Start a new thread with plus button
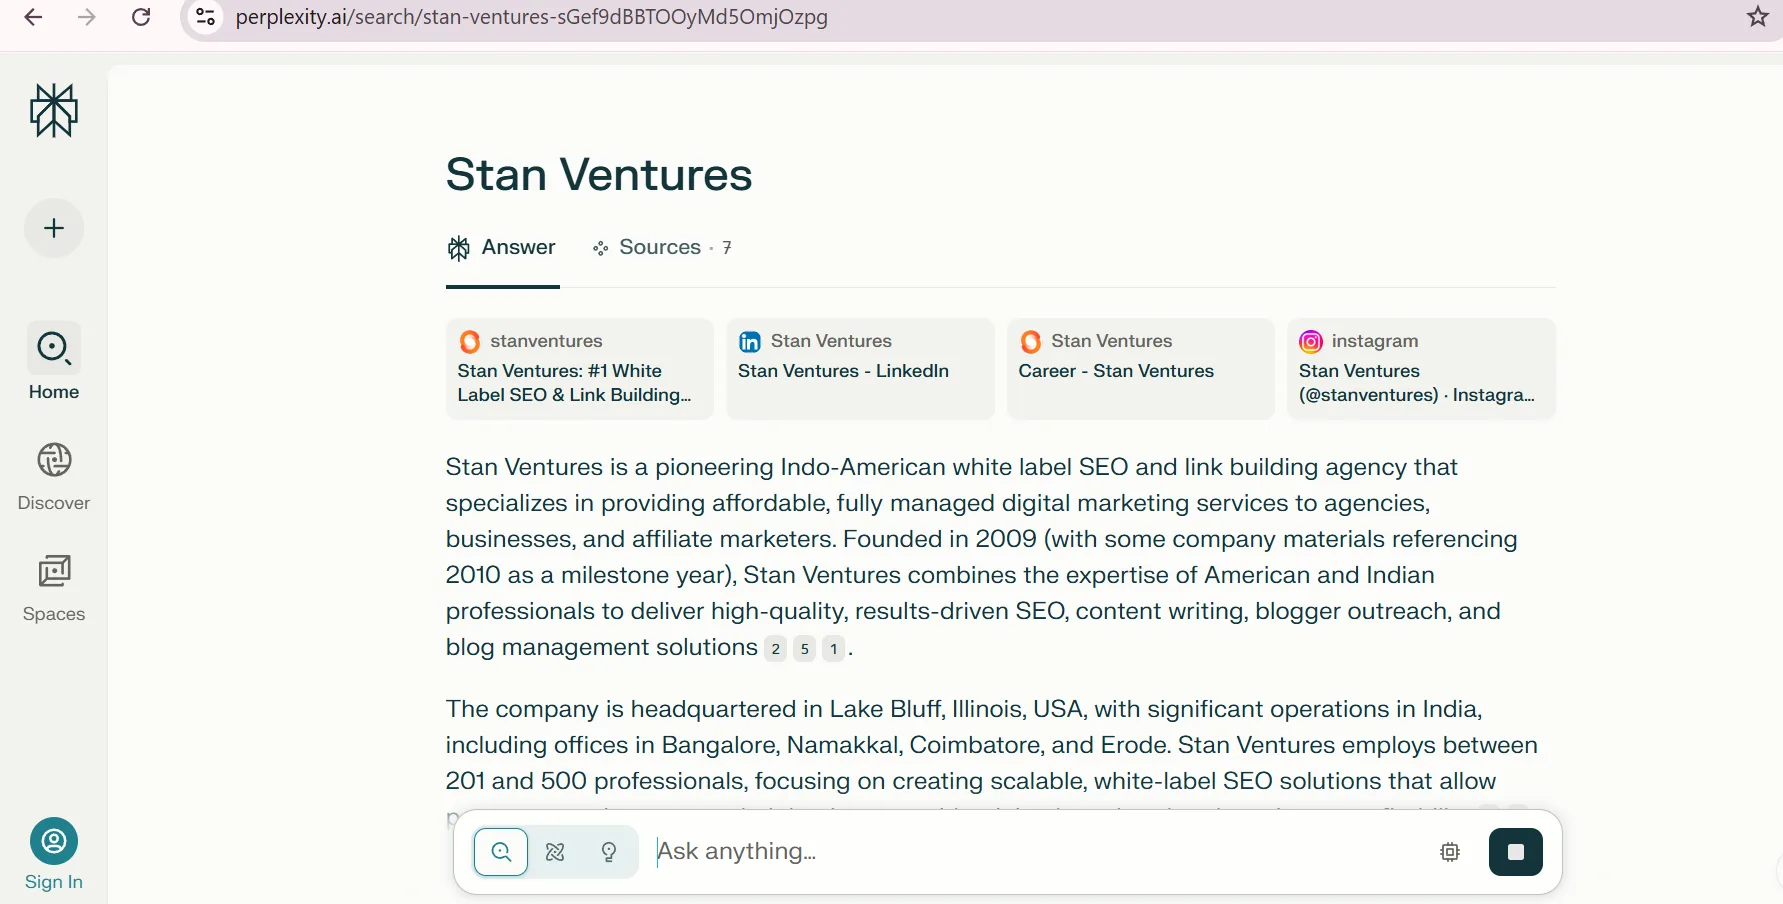This screenshot has height=904, width=1783. pos(54,228)
